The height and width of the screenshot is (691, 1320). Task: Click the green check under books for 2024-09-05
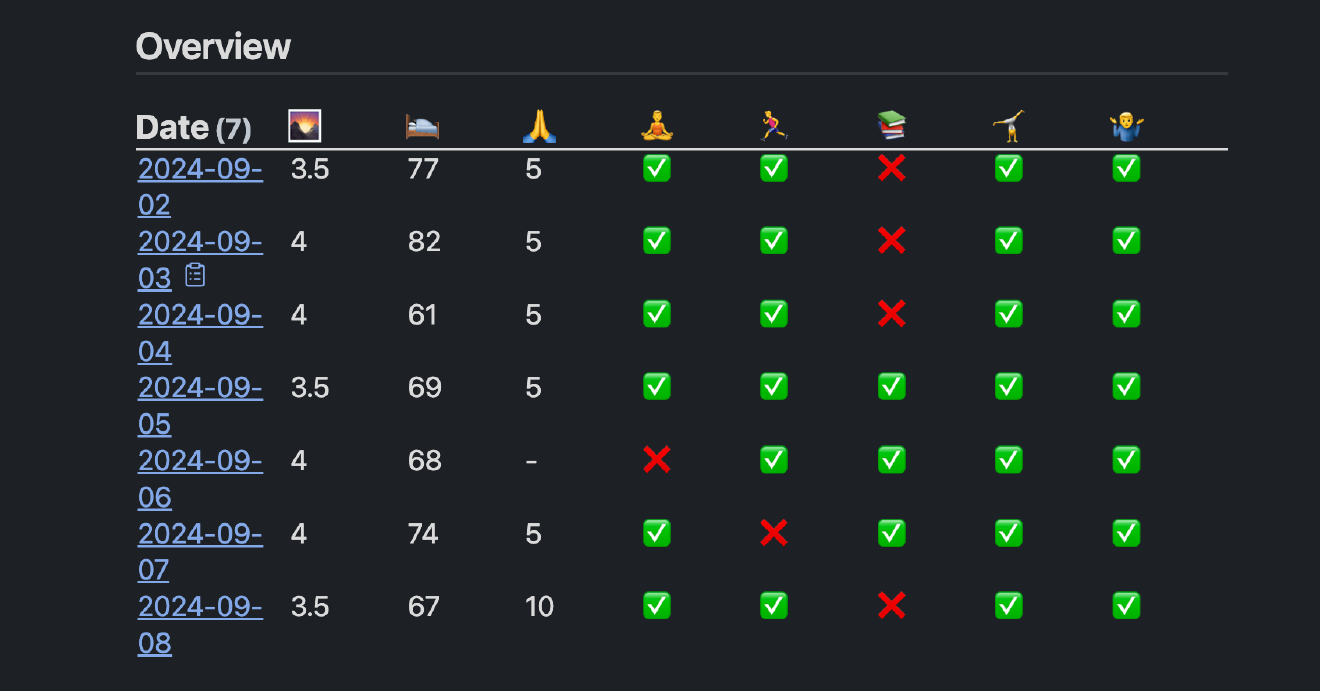[x=891, y=387]
